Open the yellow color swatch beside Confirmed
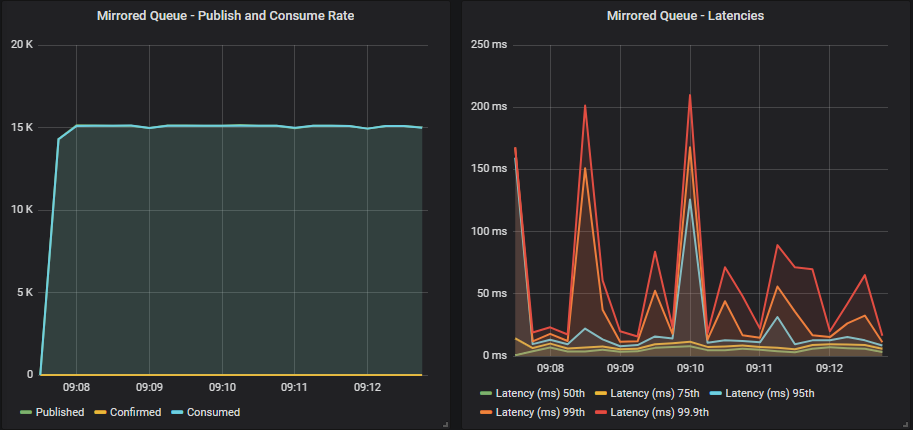 click(x=100, y=412)
